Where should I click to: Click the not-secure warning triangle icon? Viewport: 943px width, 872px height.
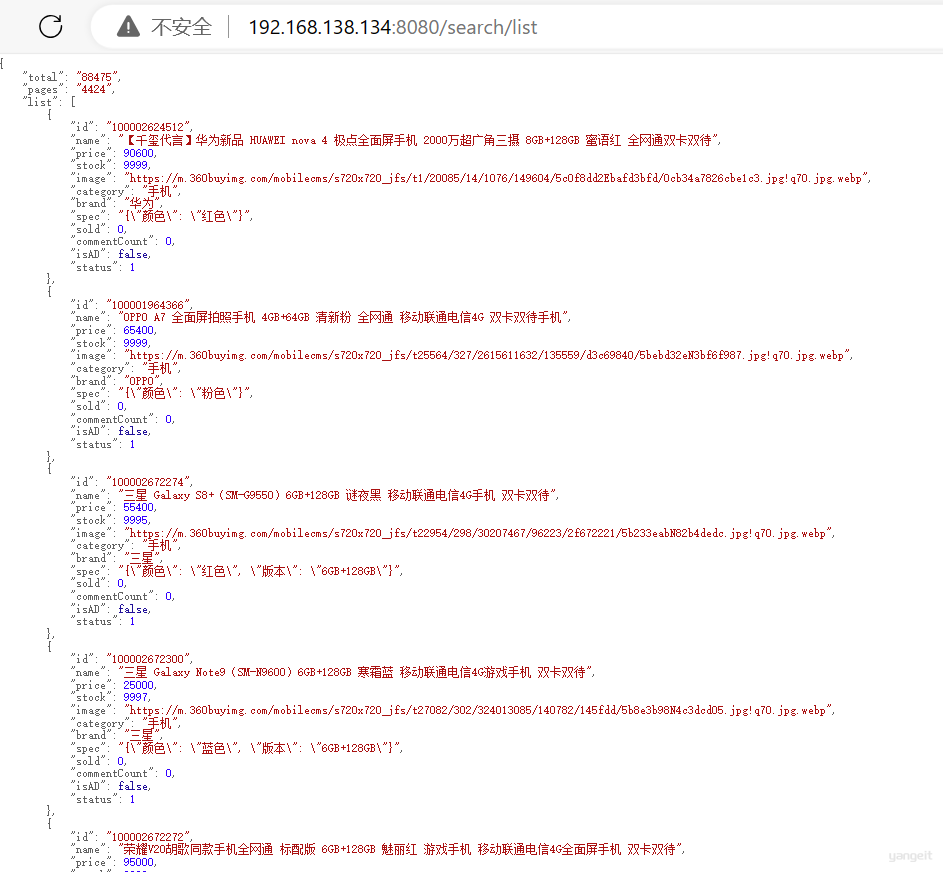[x=128, y=26]
